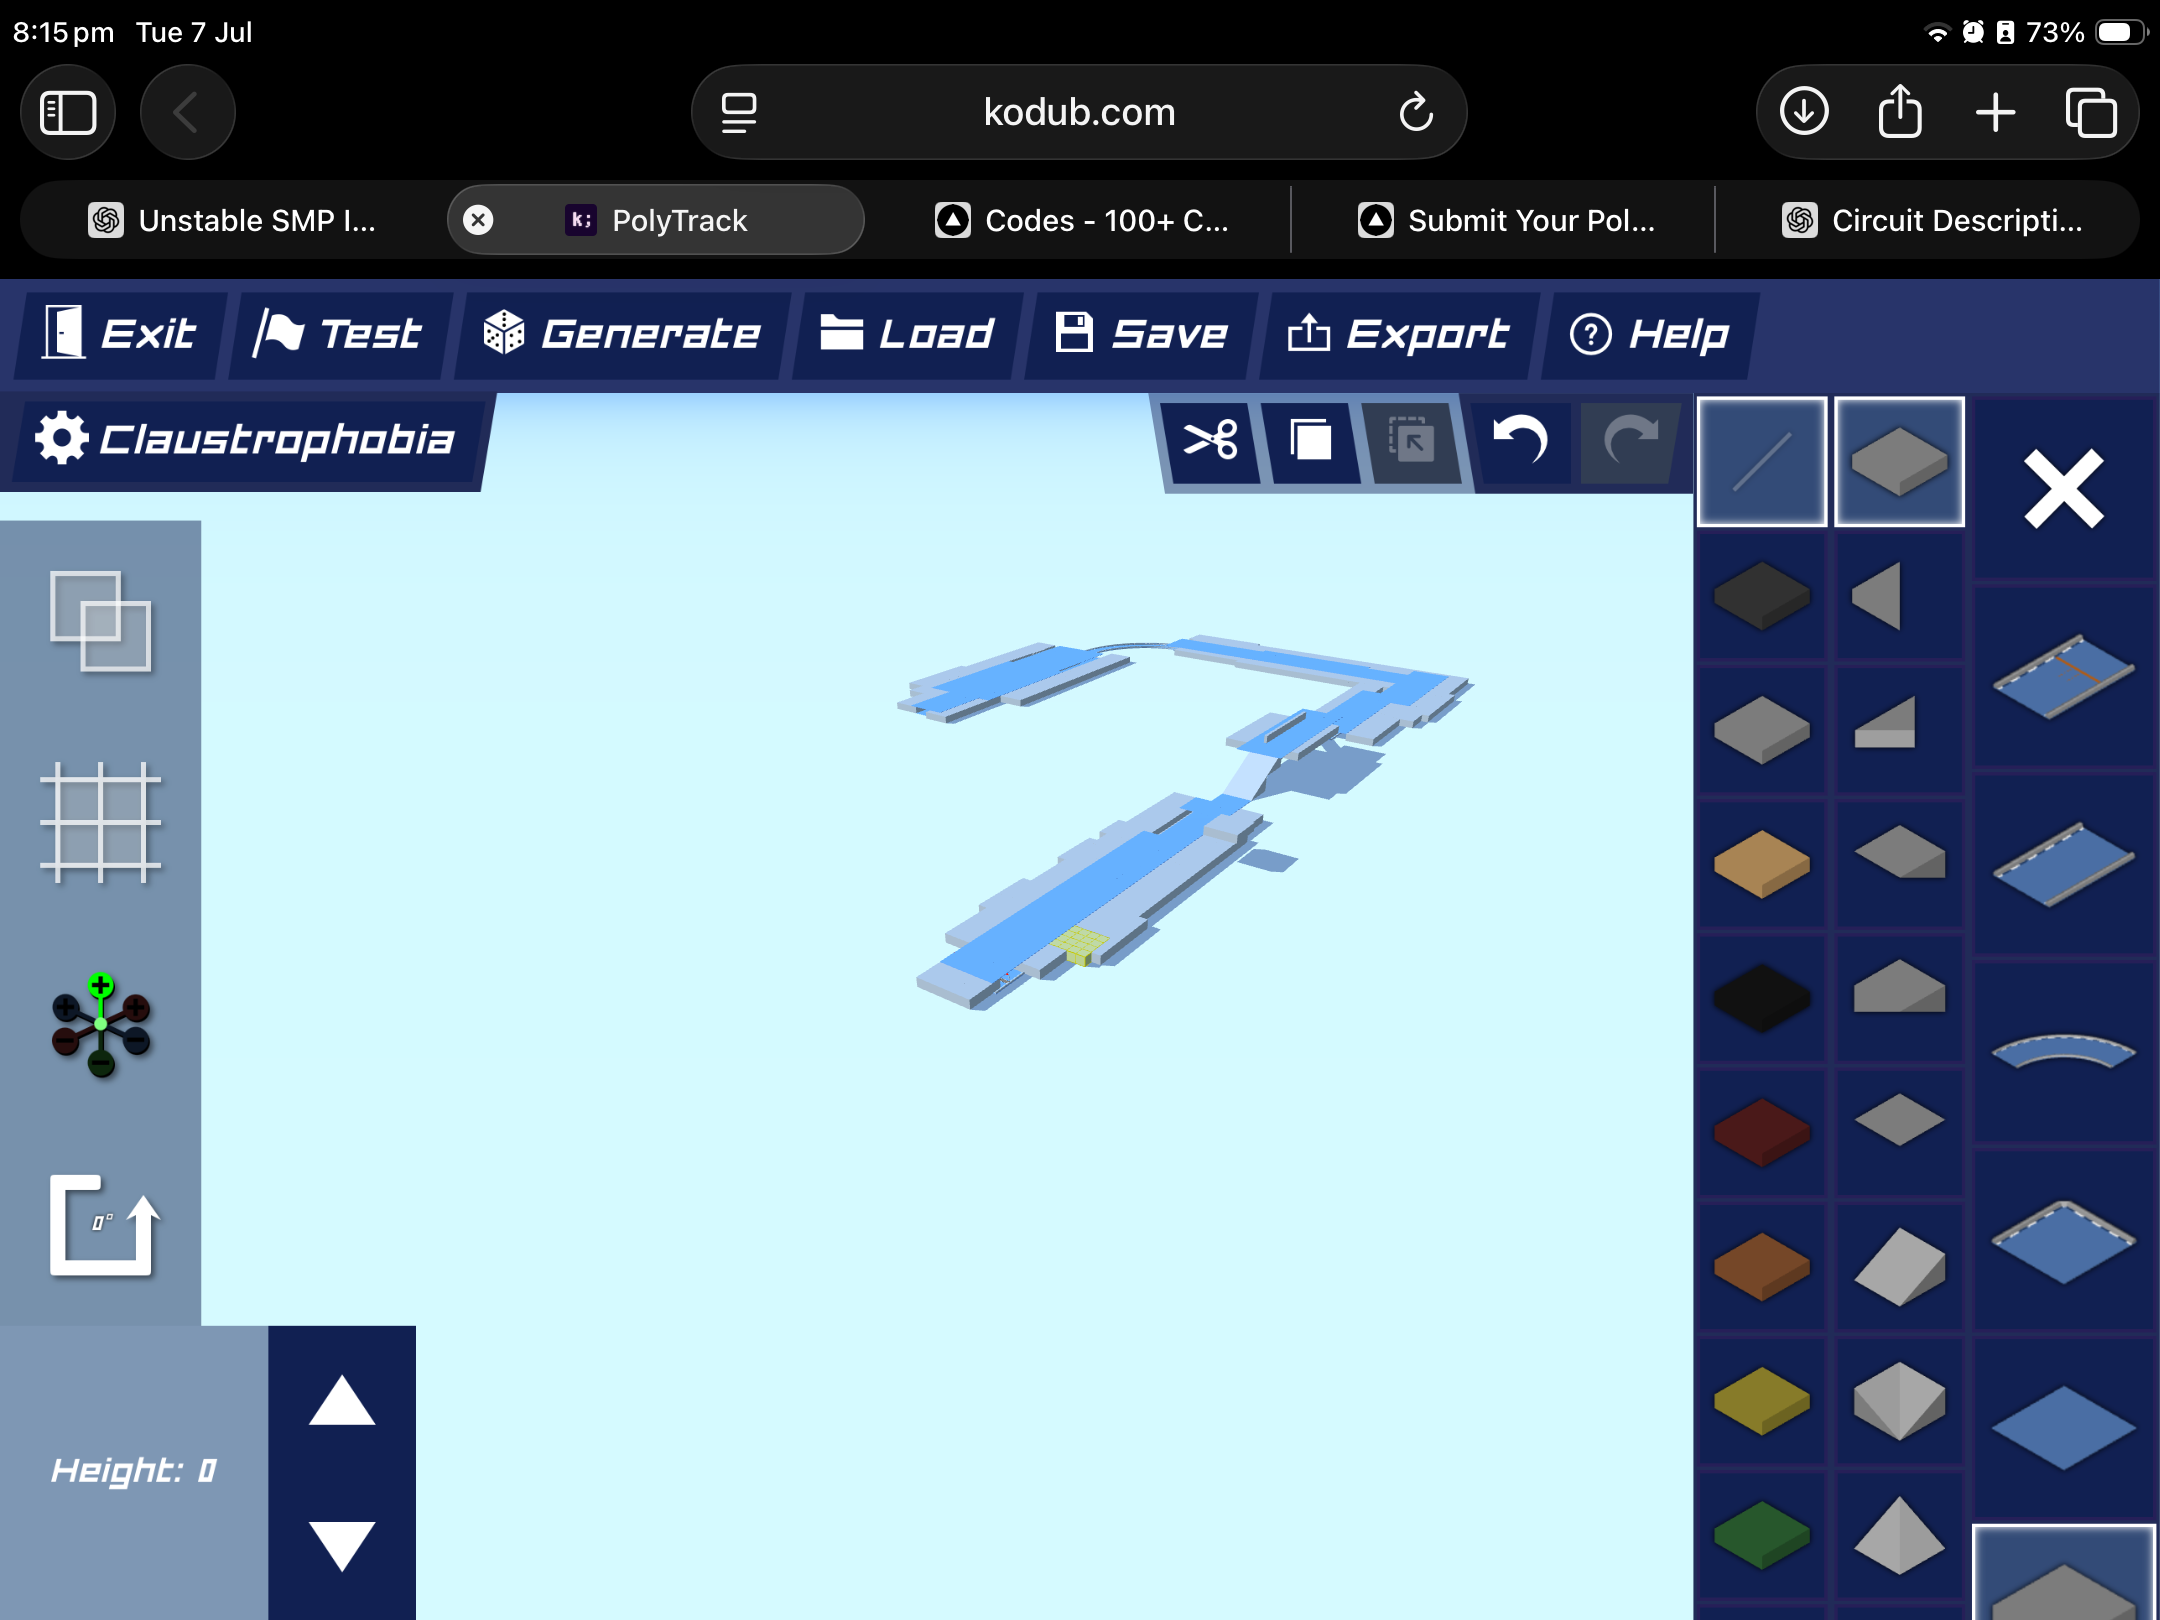This screenshot has height=1620, width=2160.
Task: Decrease height with the down arrow
Action: (x=342, y=1545)
